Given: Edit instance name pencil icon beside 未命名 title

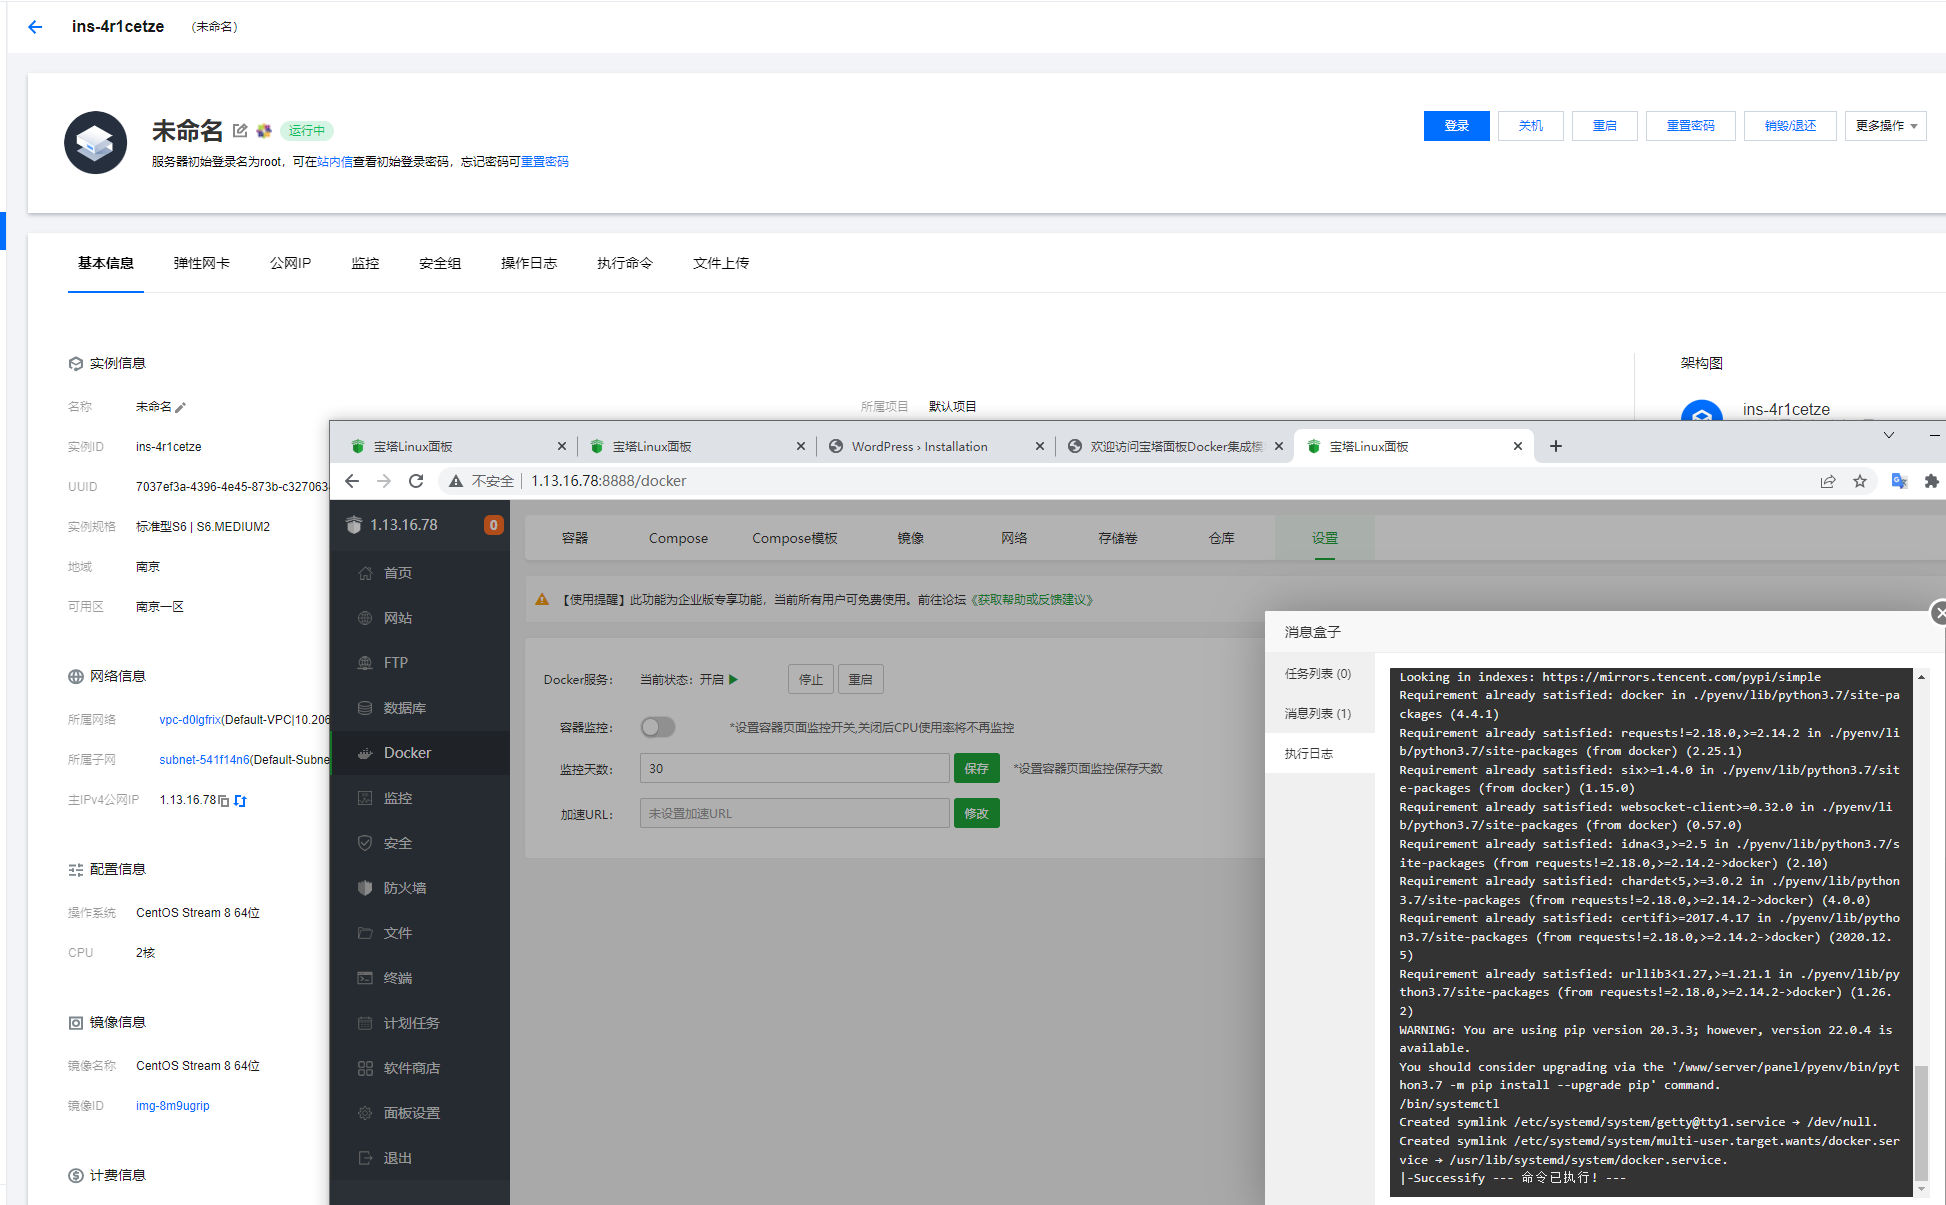Looking at the screenshot, I should pyautogui.click(x=240, y=130).
